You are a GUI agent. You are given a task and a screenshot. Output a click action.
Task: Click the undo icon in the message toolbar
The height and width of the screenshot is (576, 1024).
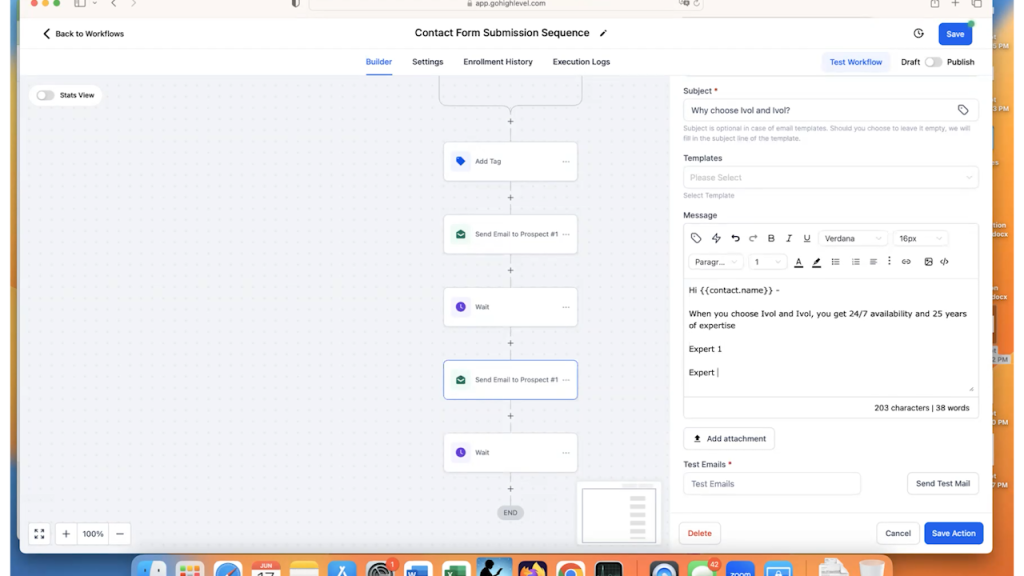click(735, 238)
